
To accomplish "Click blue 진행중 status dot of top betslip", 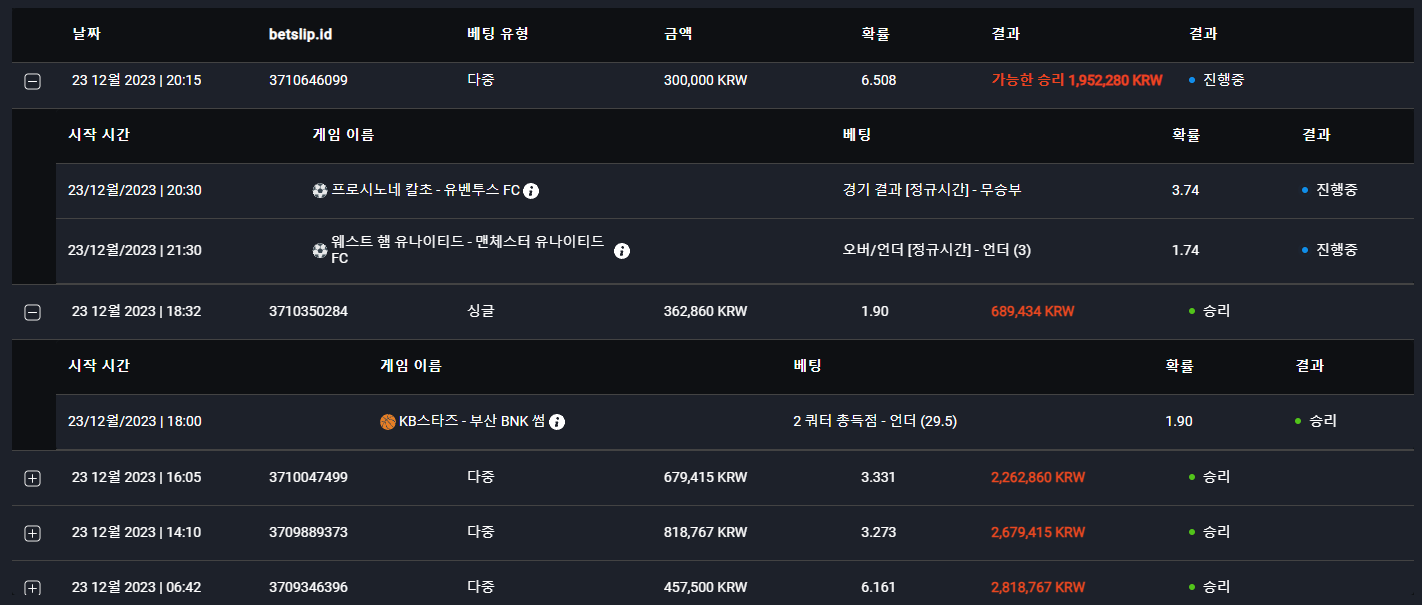I will pos(1192,80).
